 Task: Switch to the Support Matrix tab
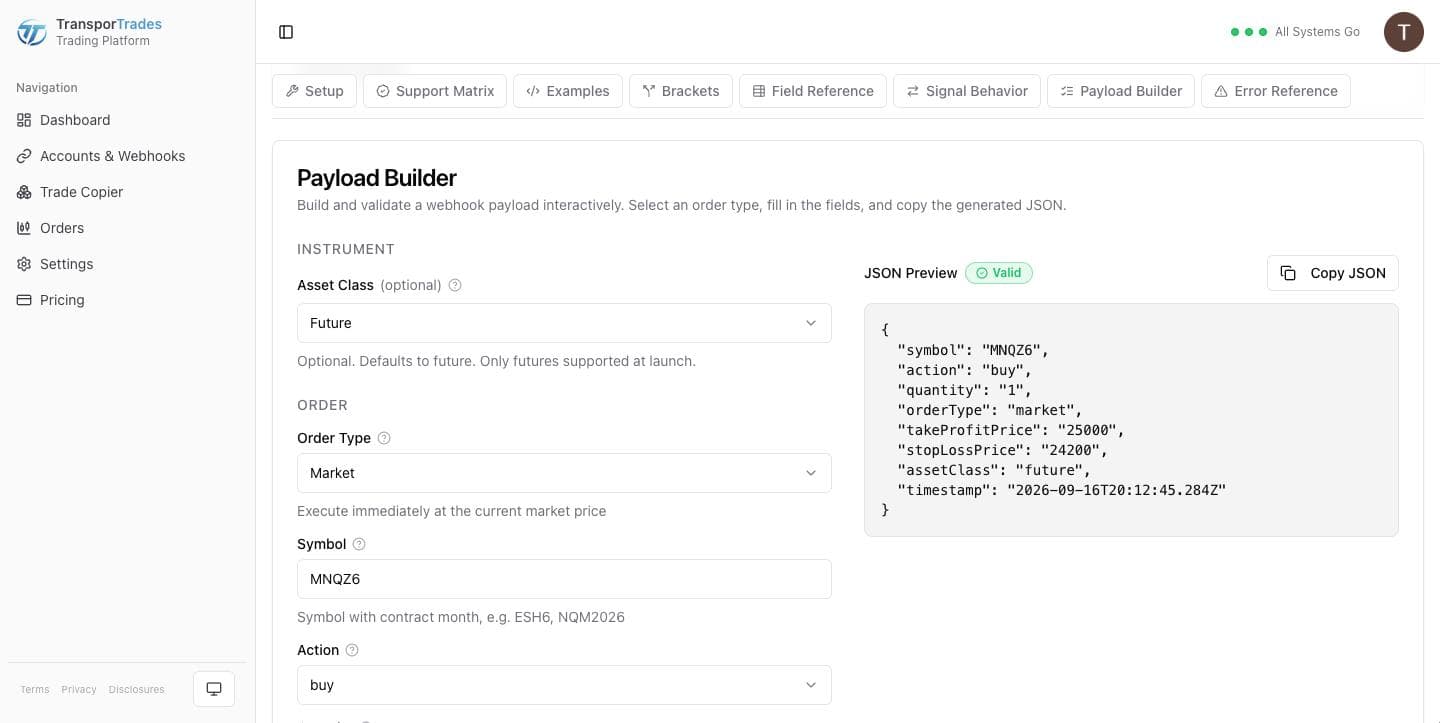click(435, 91)
